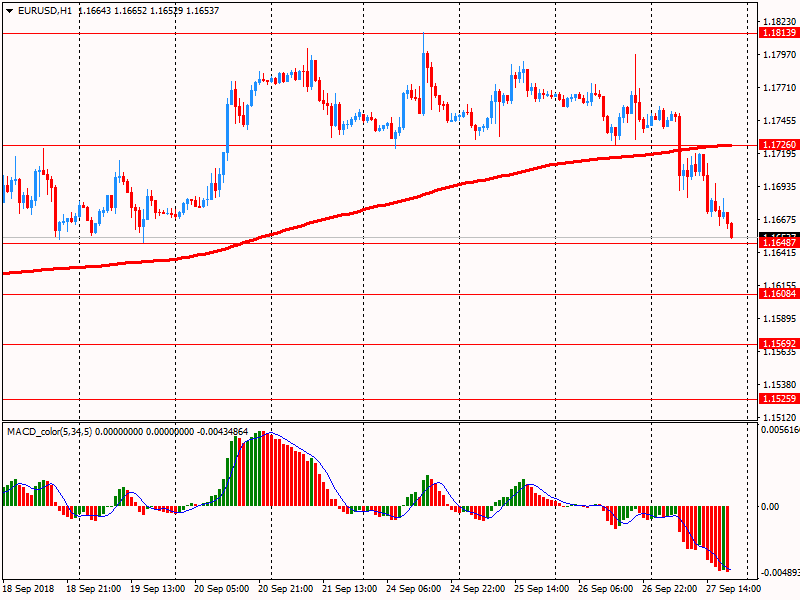Click the black current price label on the price axis
Screen dimensions: 800x600
pyautogui.click(x=778, y=235)
